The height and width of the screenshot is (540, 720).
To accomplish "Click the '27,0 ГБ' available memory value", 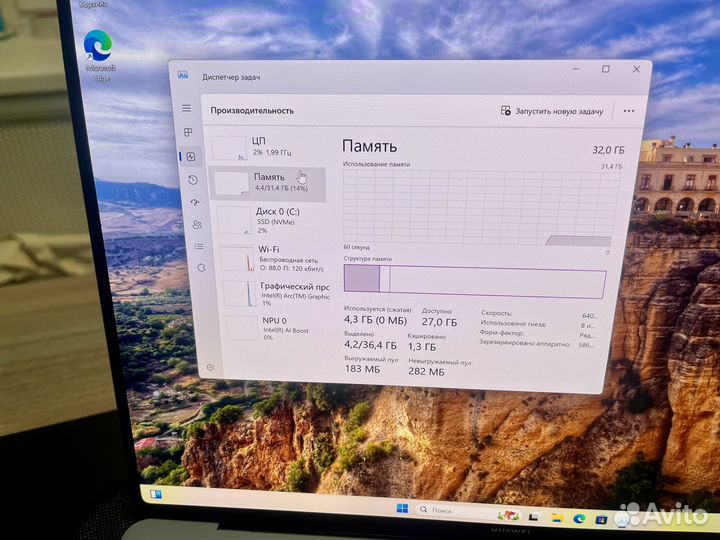I will 439,322.
